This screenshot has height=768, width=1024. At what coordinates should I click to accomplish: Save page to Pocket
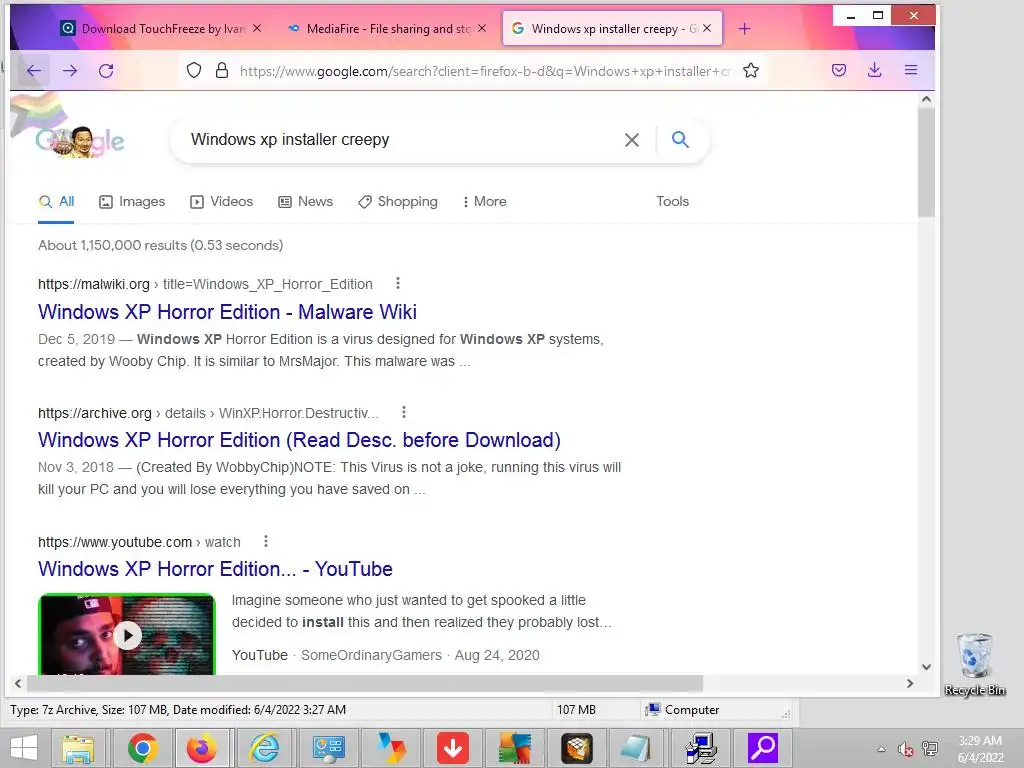coord(839,71)
